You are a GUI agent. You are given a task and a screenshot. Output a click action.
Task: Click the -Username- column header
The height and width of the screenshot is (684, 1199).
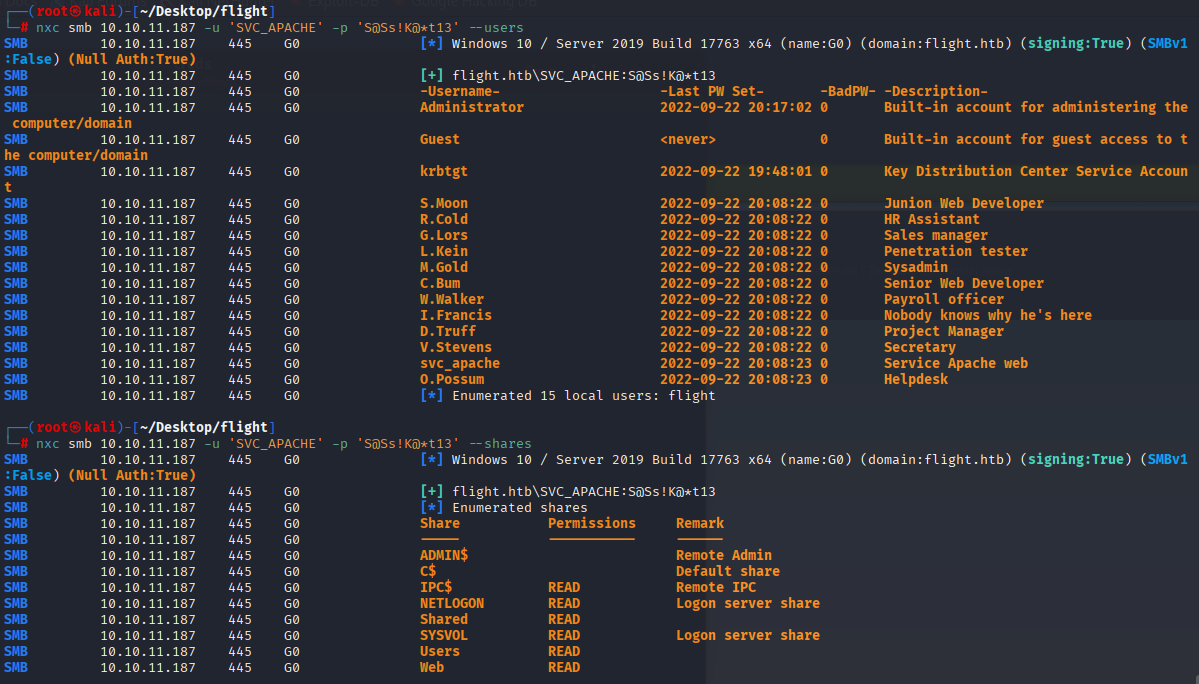click(460, 92)
